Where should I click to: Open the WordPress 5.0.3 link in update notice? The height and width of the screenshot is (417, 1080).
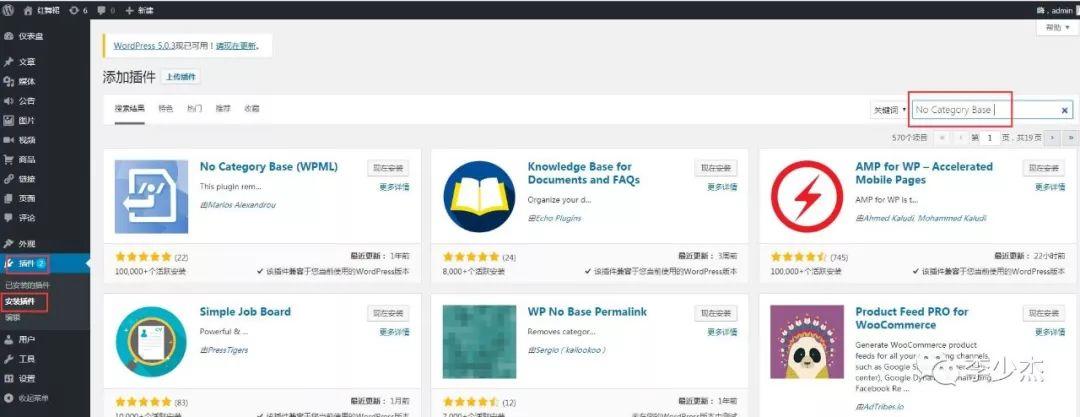point(144,45)
